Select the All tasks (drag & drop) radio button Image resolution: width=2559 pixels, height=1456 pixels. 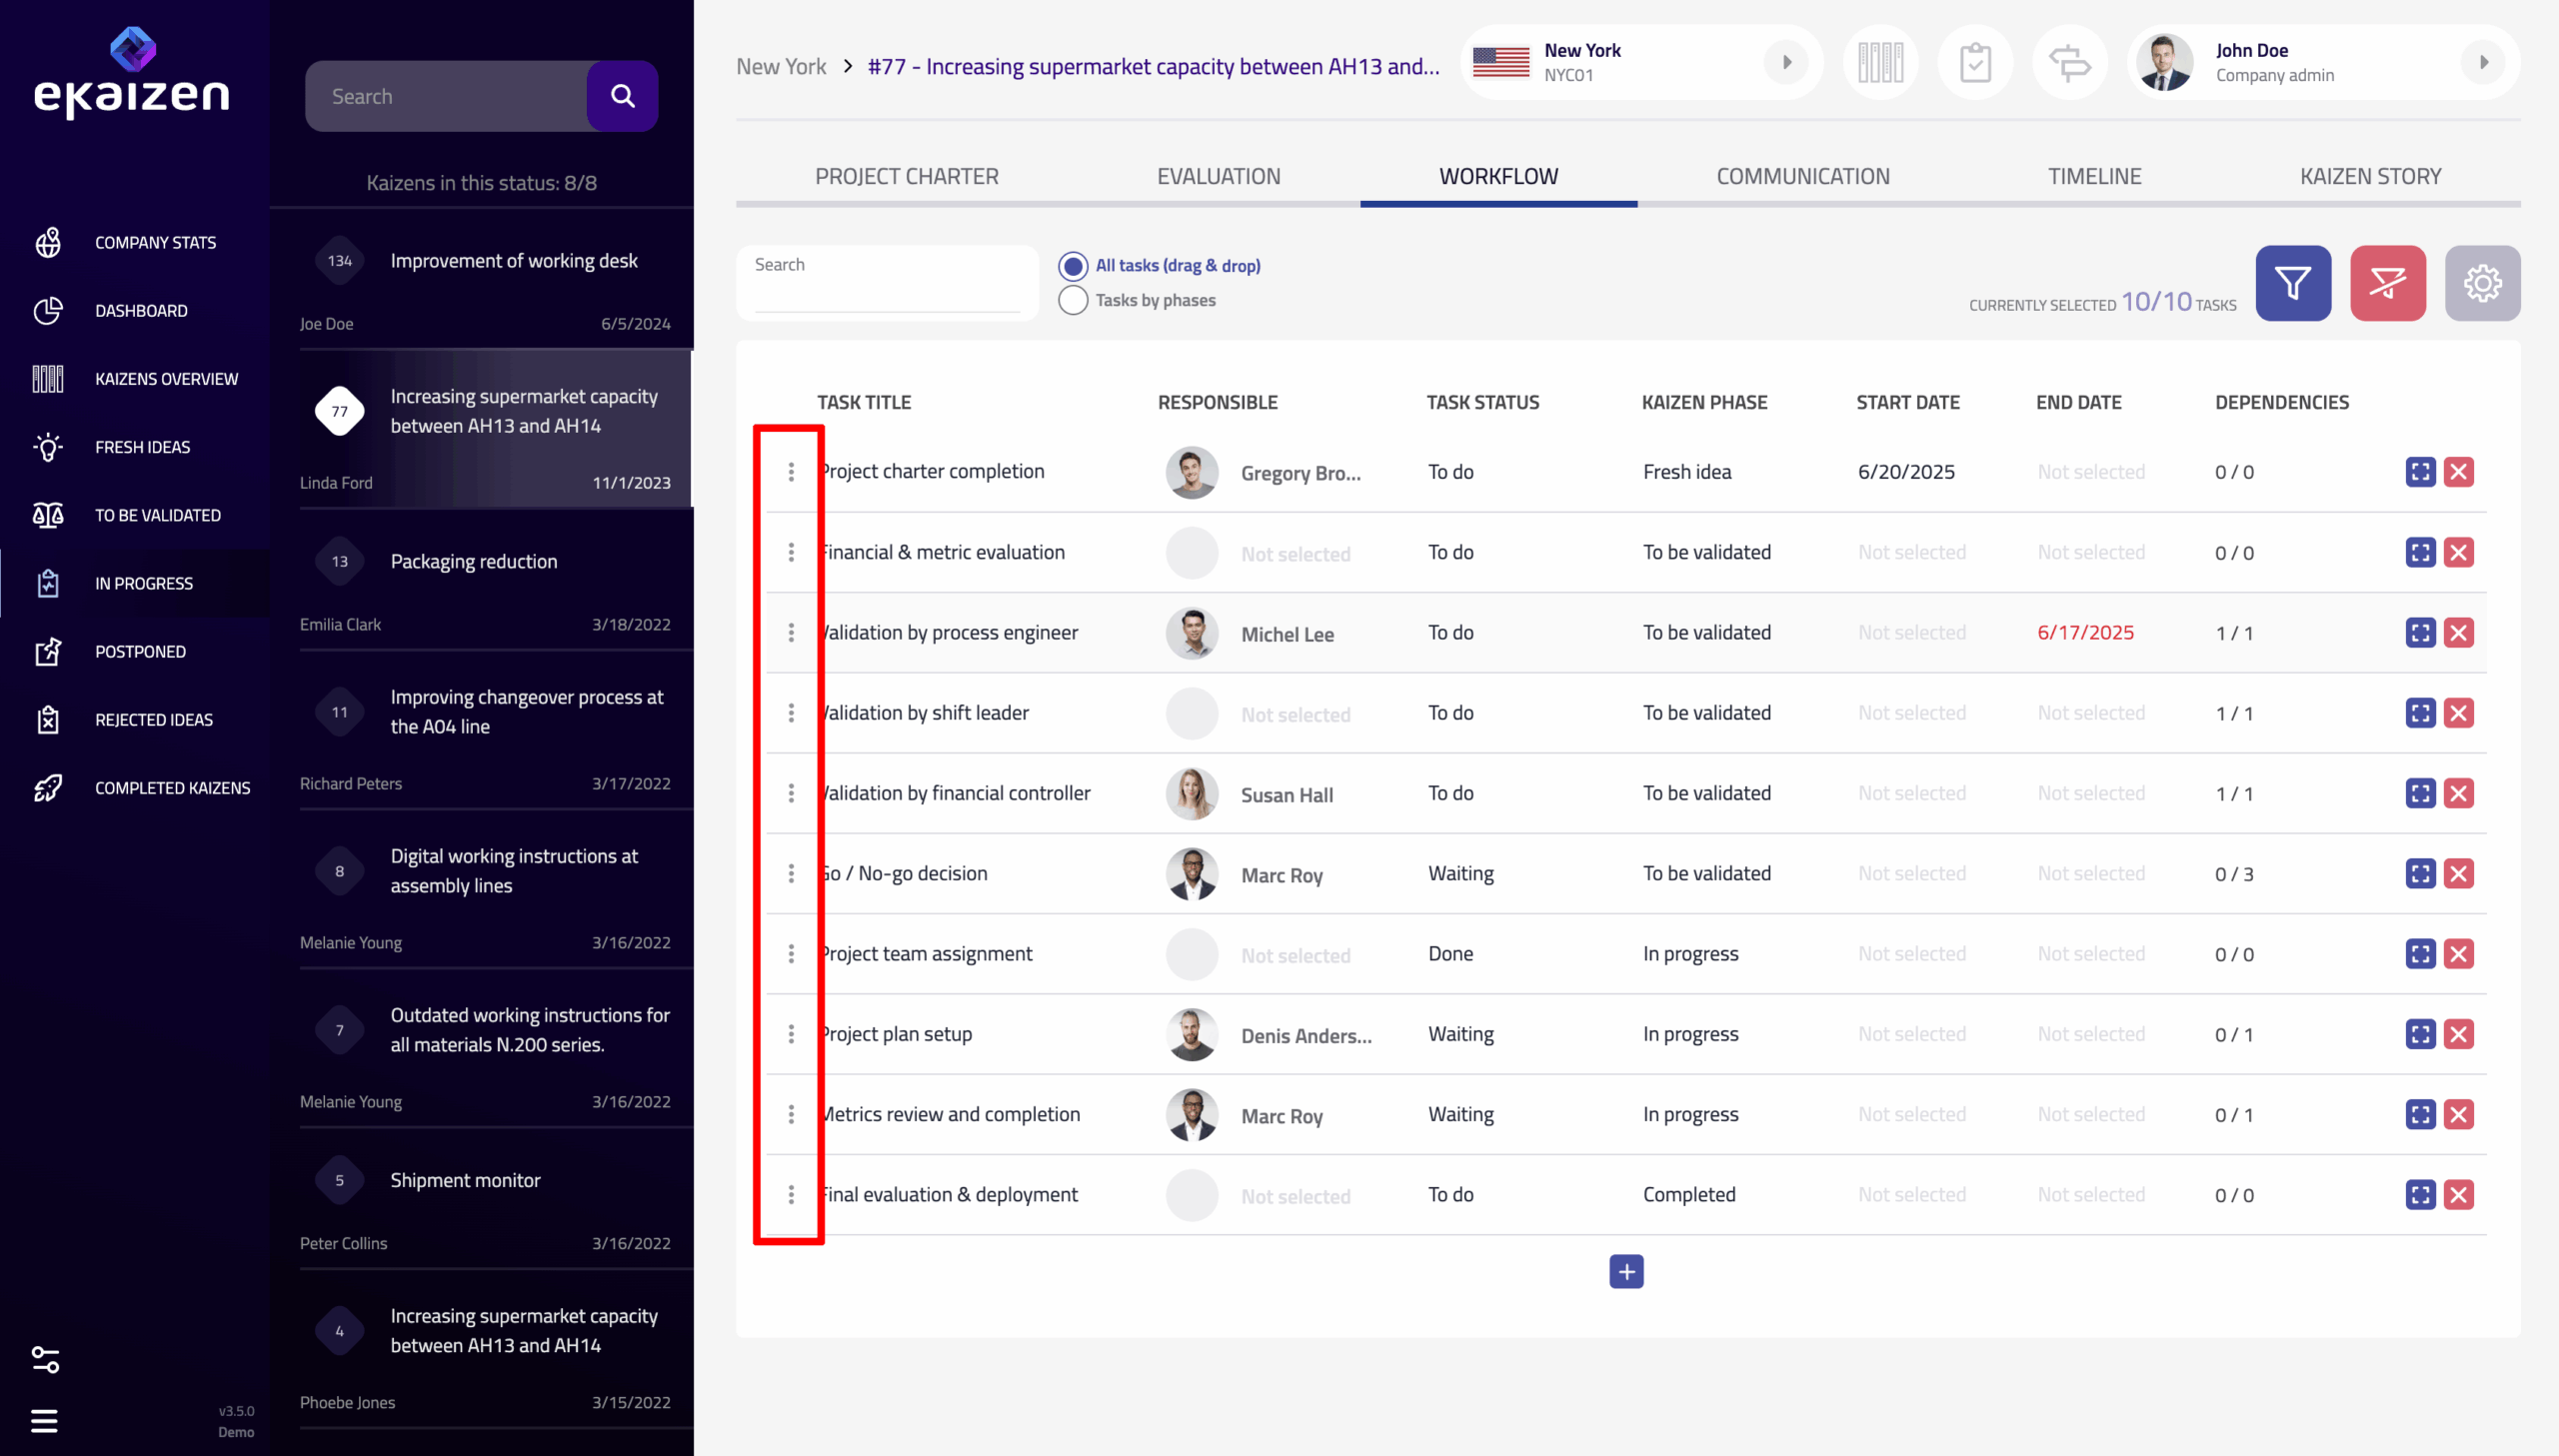click(1073, 266)
